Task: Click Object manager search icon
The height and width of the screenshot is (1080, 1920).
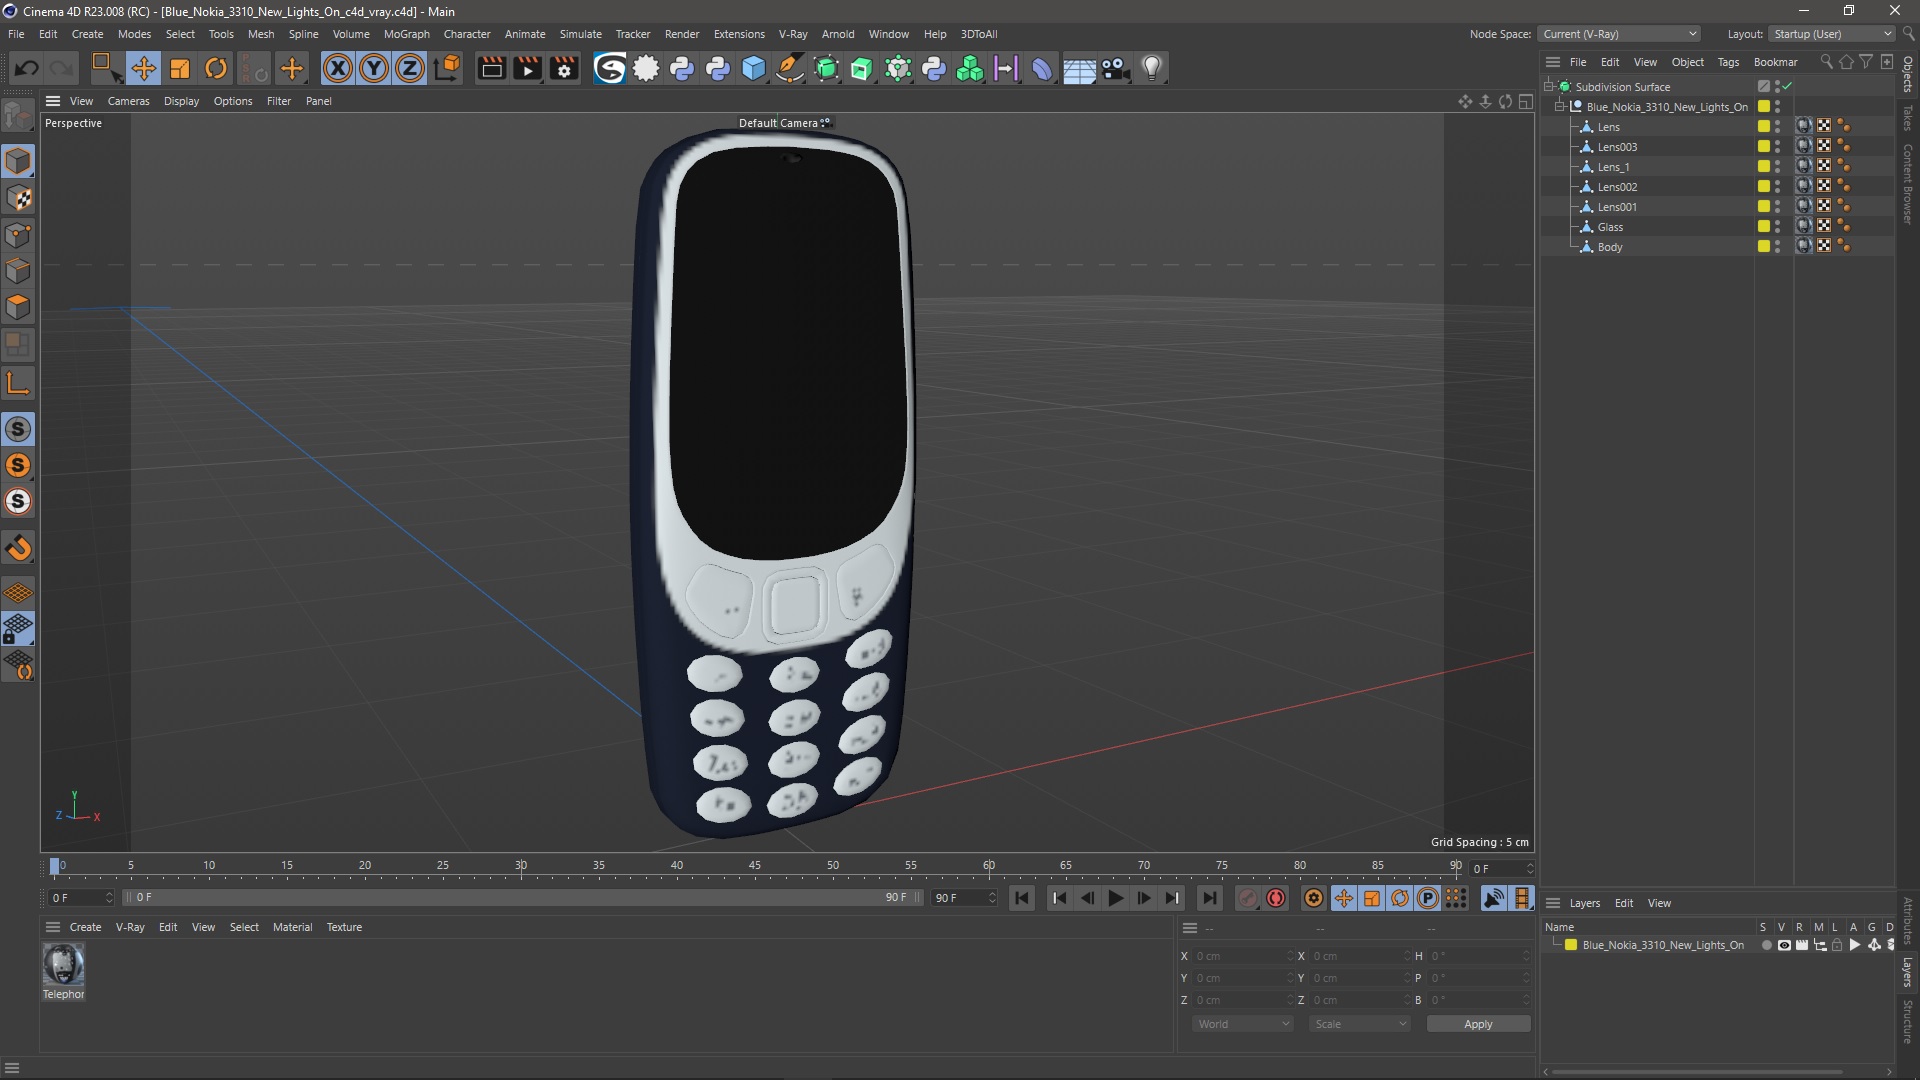Action: [1826, 62]
